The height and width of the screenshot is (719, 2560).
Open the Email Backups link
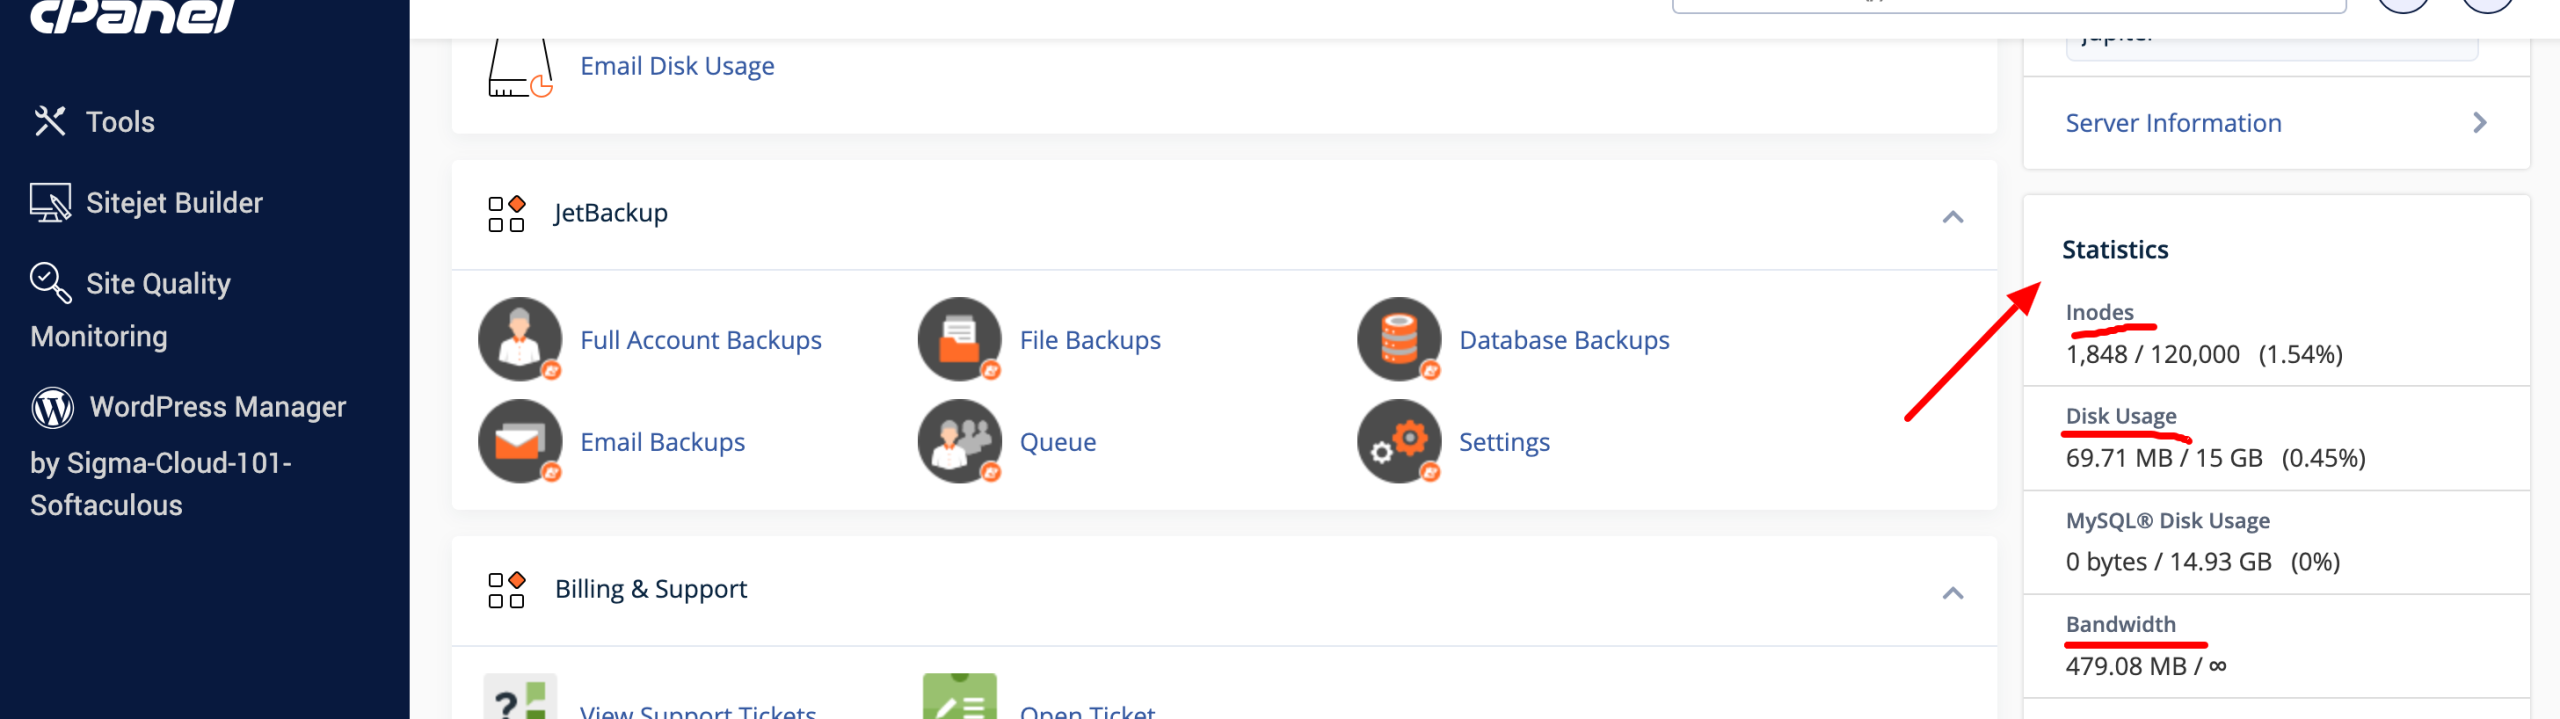coord(662,442)
